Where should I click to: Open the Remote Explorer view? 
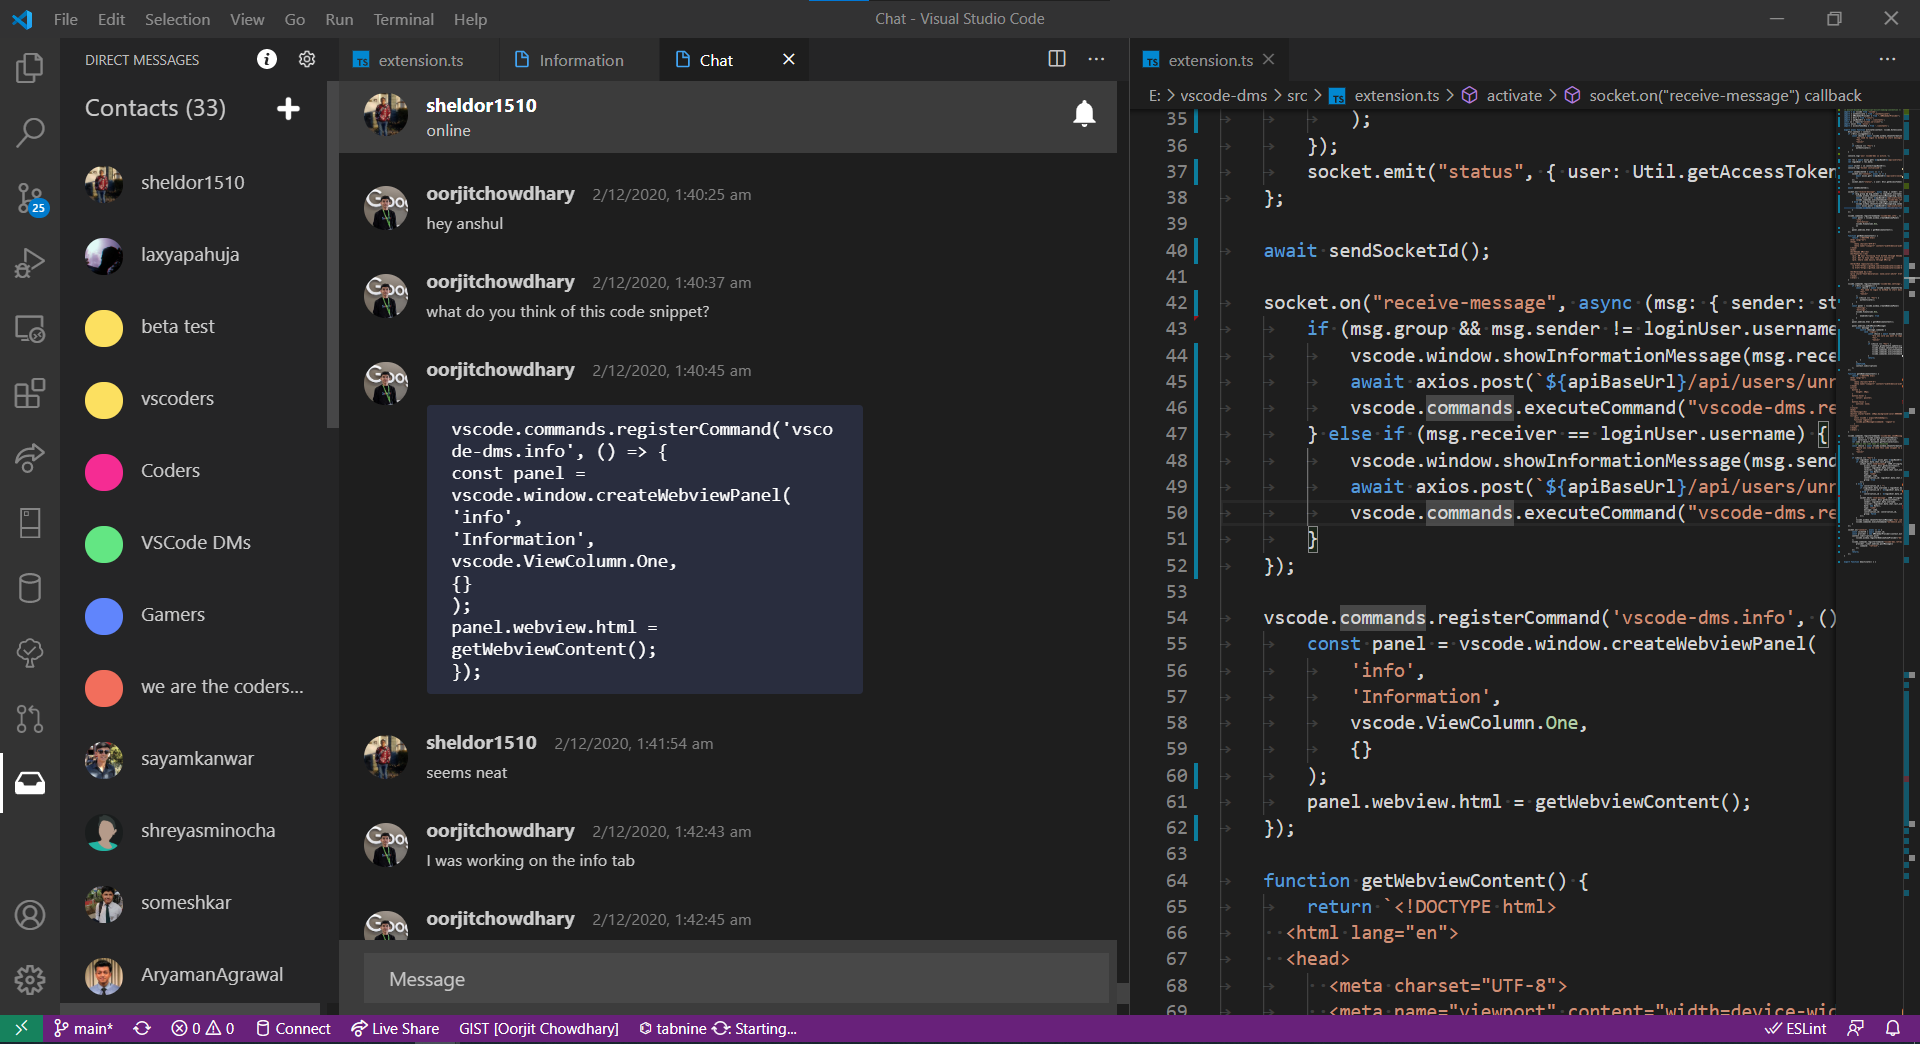(30, 329)
